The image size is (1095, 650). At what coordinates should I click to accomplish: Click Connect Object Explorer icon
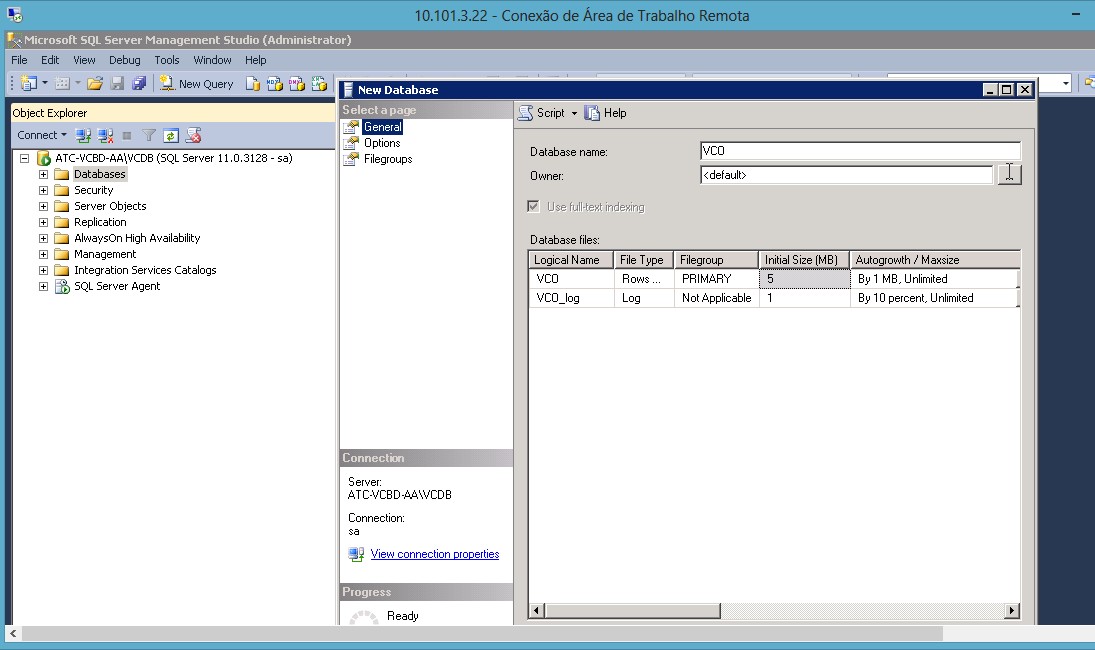(84, 135)
